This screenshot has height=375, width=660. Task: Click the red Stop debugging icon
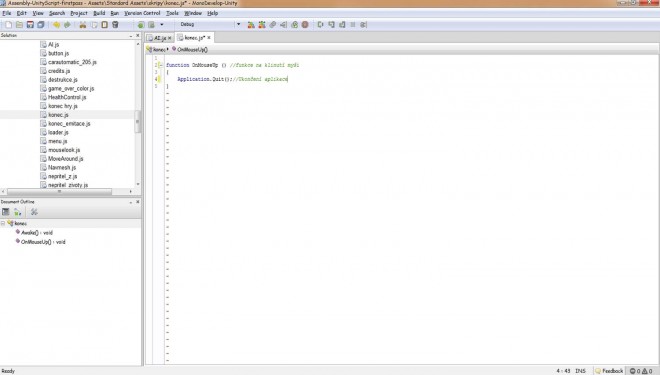tap(305, 25)
